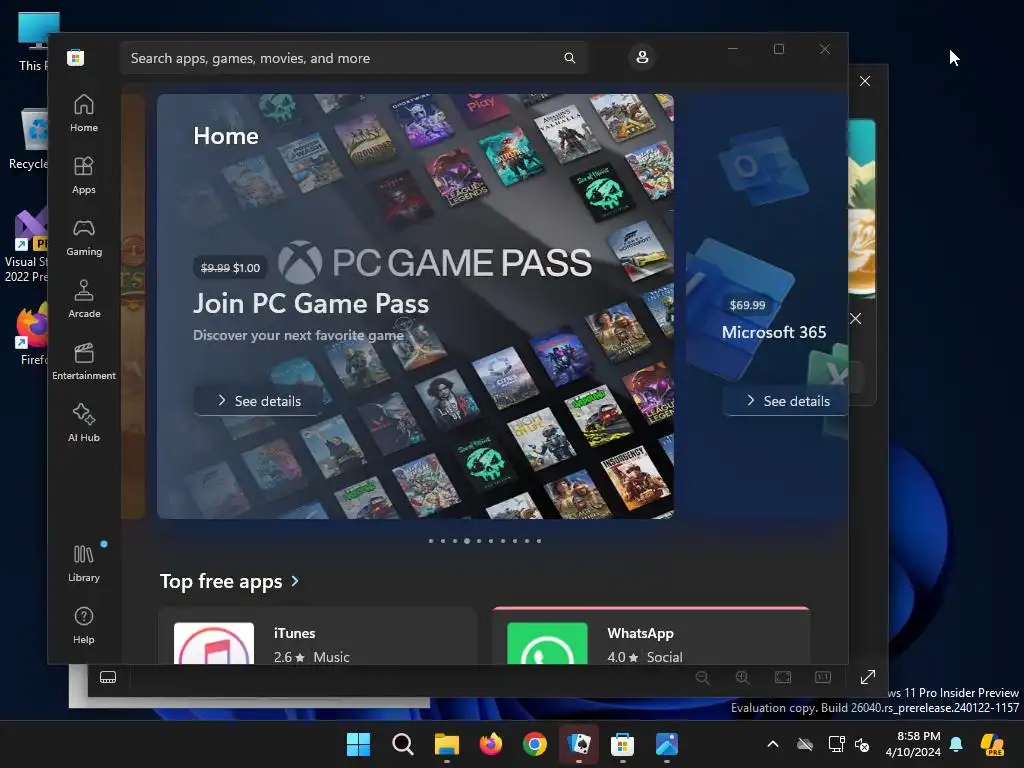Viewport: 1024px width, 768px height.
Task: Open the user account profile icon
Action: click(x=642, y=57)
